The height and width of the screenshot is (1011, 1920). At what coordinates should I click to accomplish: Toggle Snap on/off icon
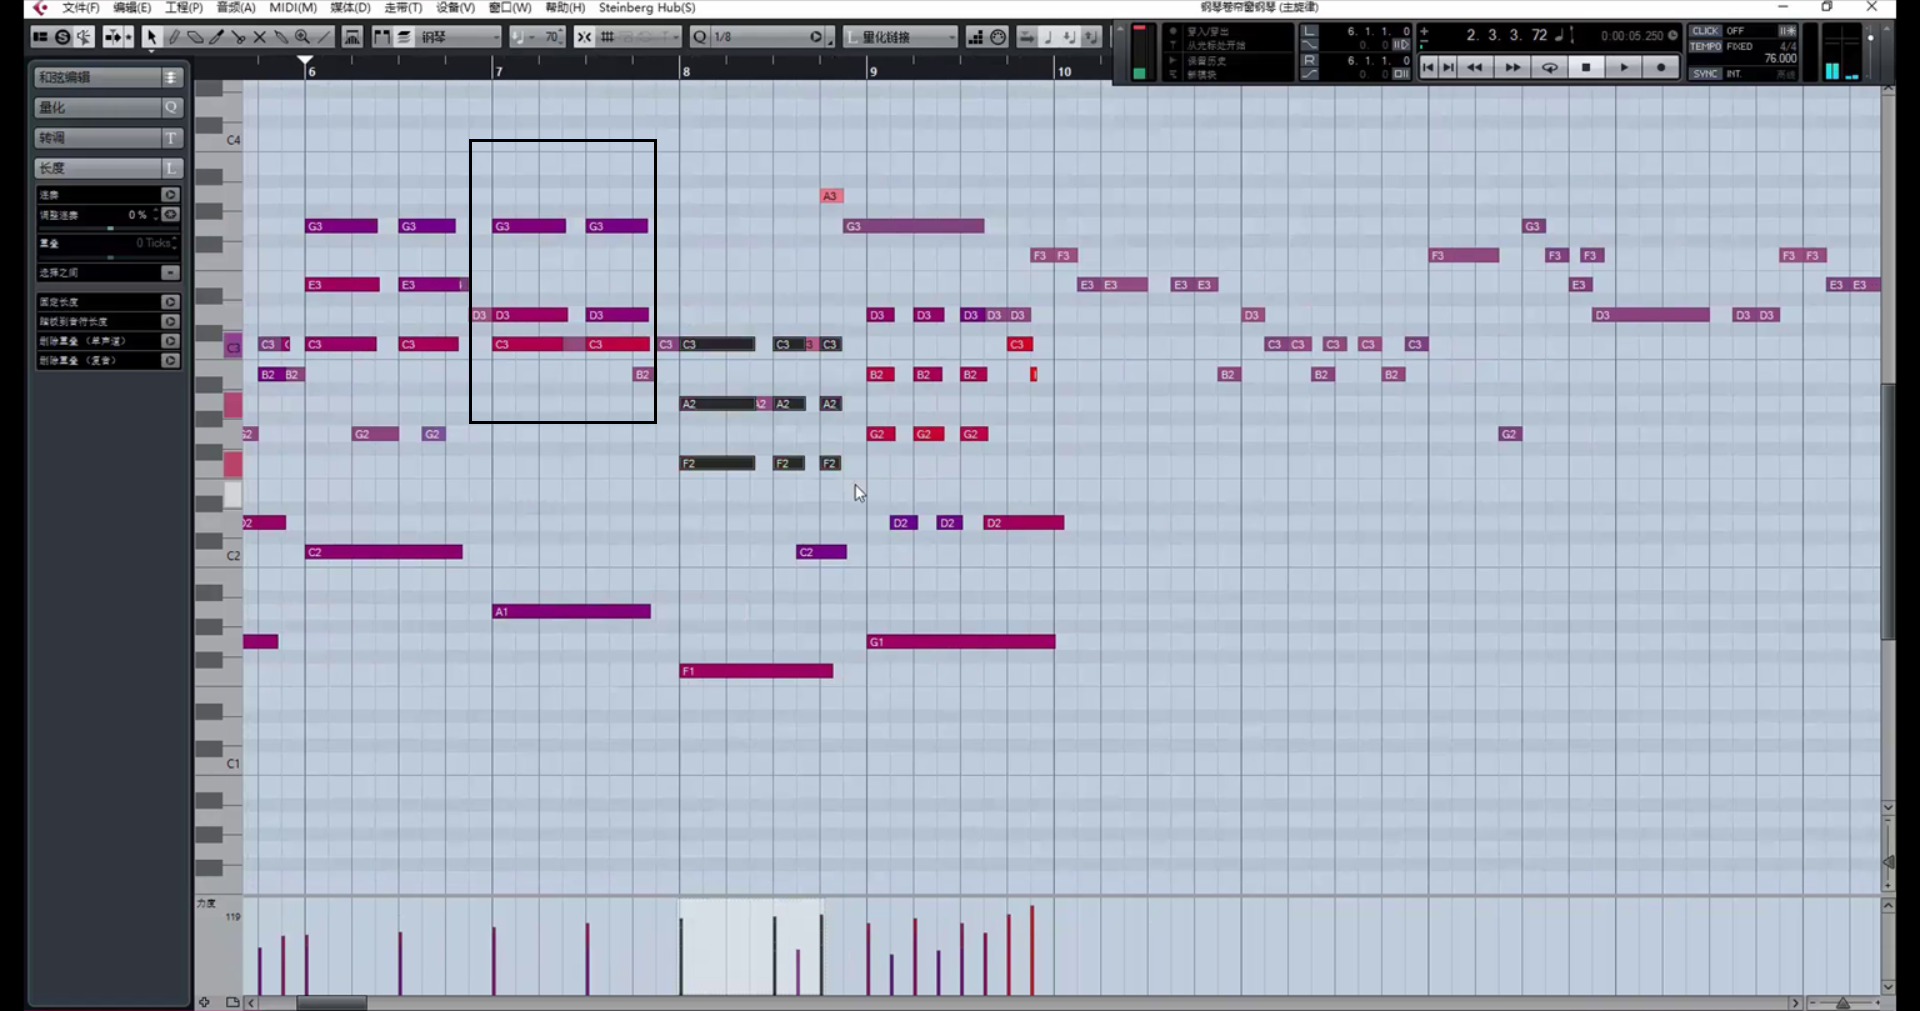coord(584,37)
